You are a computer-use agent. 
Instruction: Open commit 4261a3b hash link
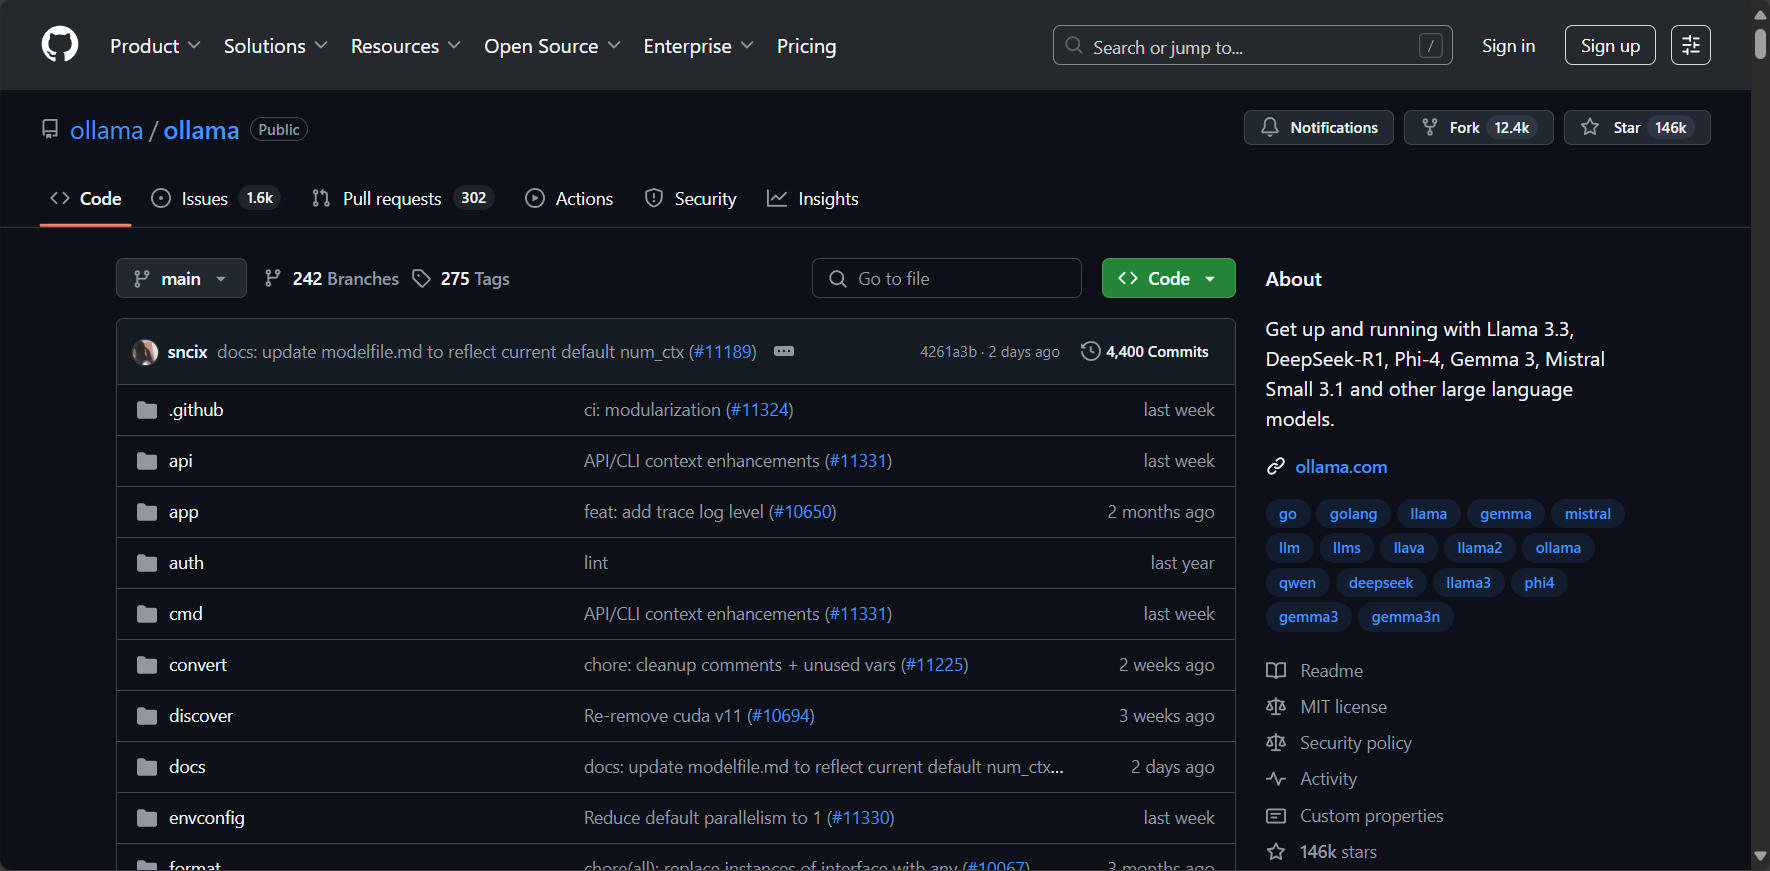coord(948,352)
